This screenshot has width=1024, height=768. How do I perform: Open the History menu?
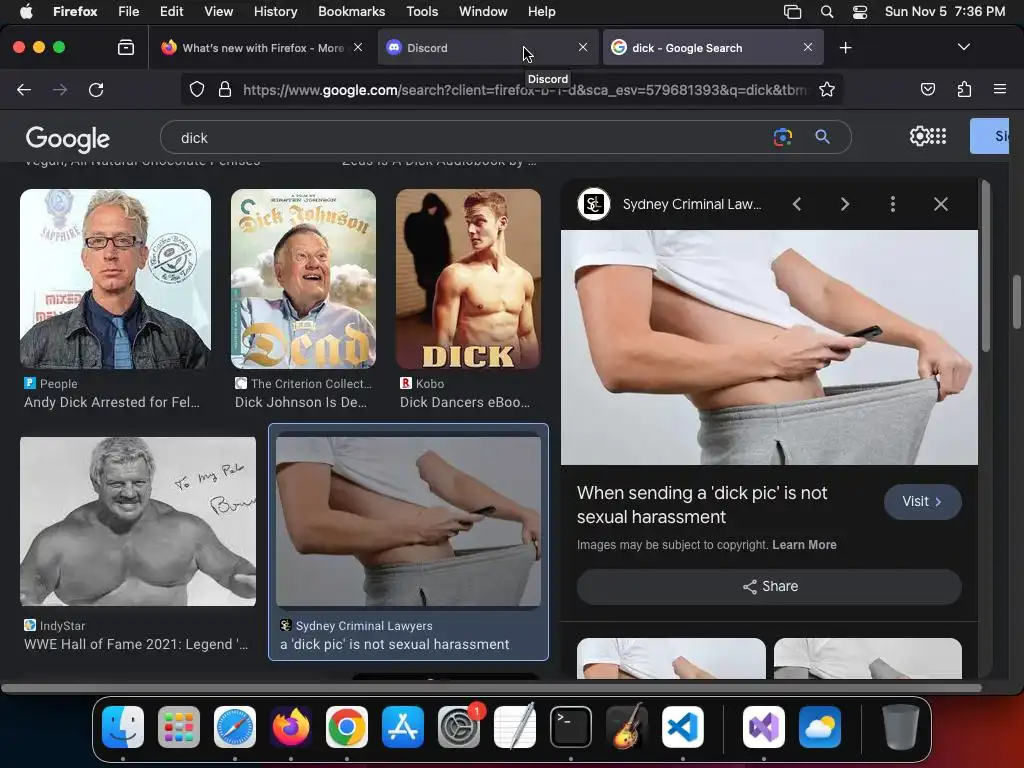coord(275,11)
